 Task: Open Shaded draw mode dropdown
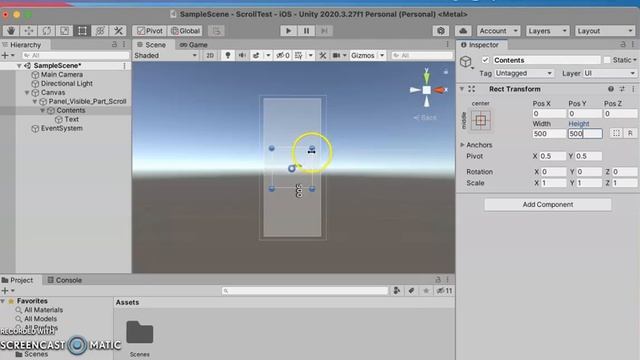[x=165, y=55]
